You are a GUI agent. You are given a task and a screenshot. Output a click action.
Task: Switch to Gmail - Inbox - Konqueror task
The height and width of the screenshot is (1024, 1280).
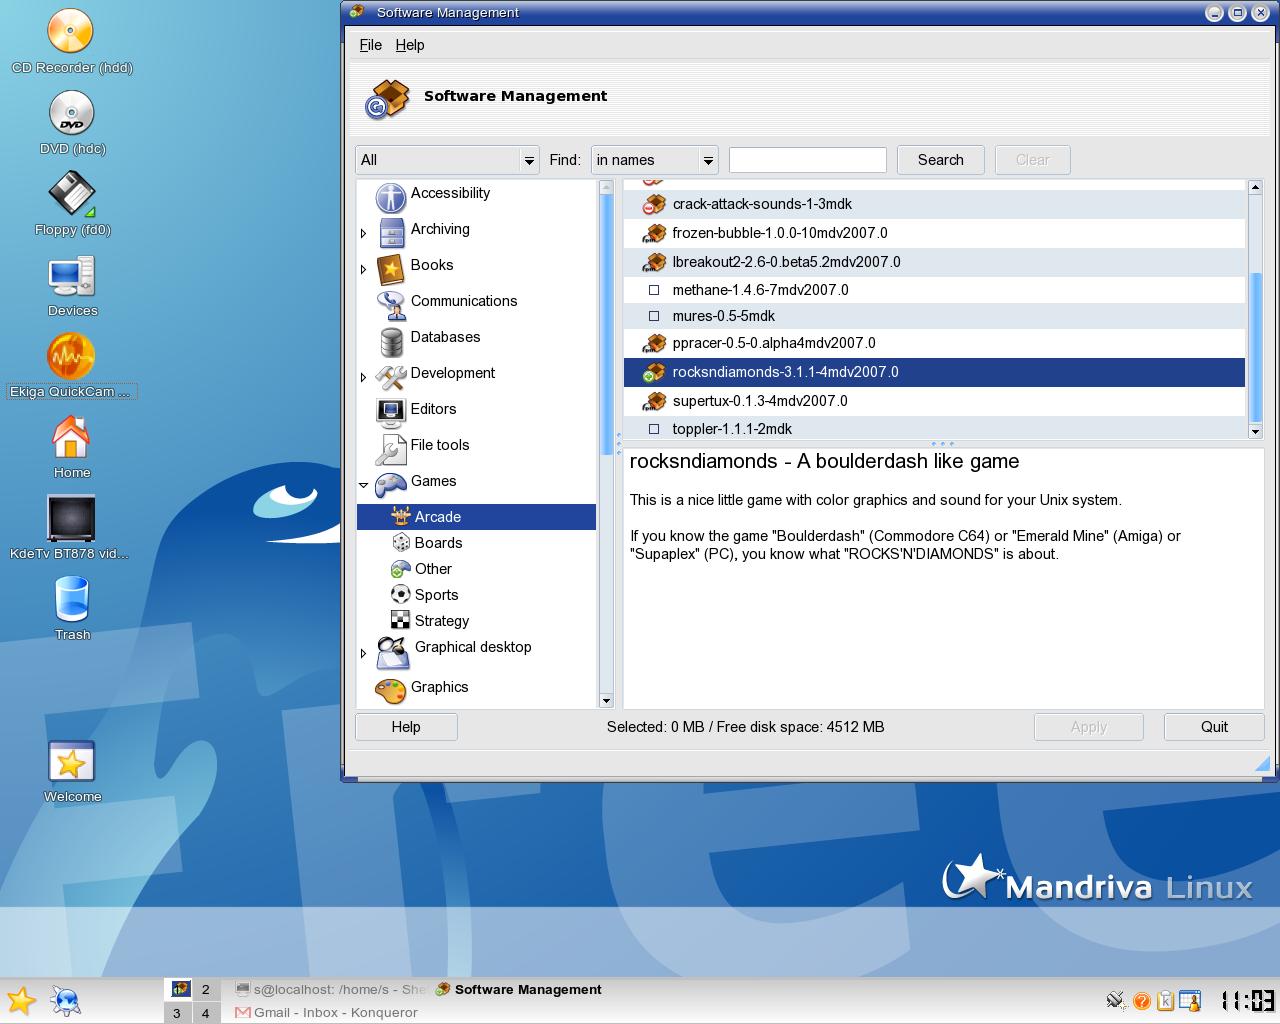click(327, 1012)
